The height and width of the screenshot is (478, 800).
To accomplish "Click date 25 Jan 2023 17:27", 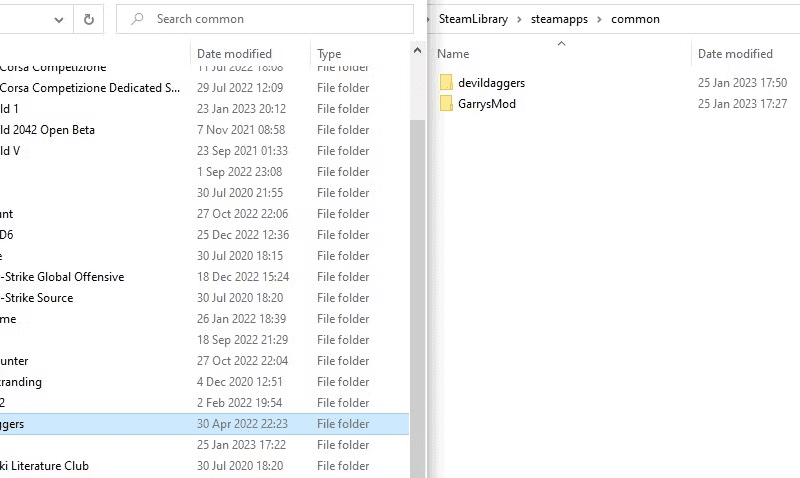I will click(x=742, y=104).
